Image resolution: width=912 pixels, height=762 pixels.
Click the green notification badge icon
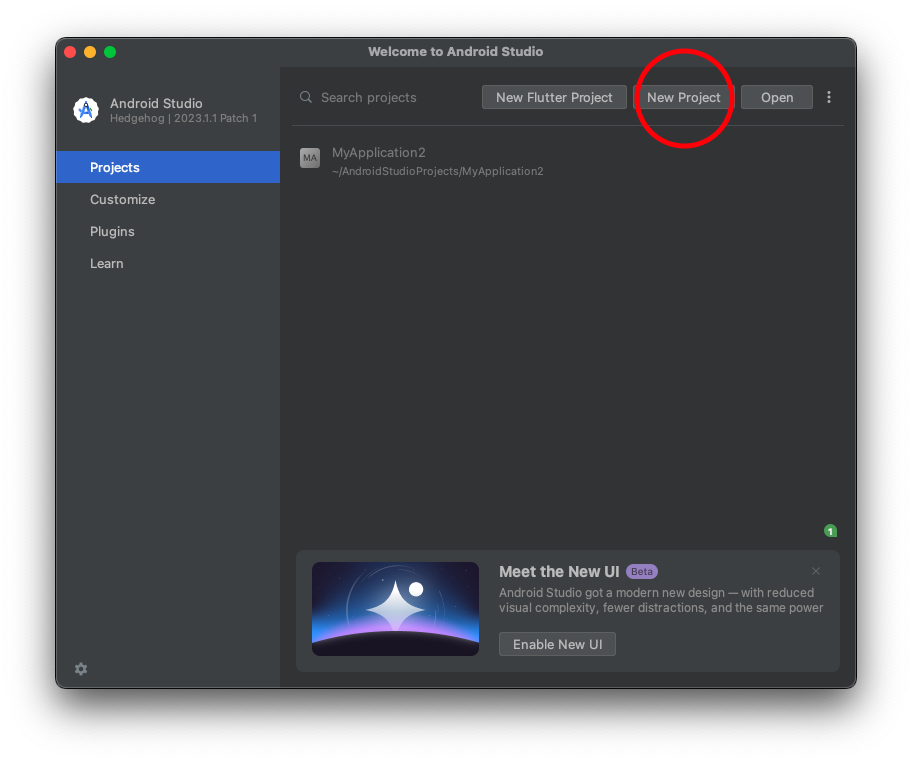(830, 530)
